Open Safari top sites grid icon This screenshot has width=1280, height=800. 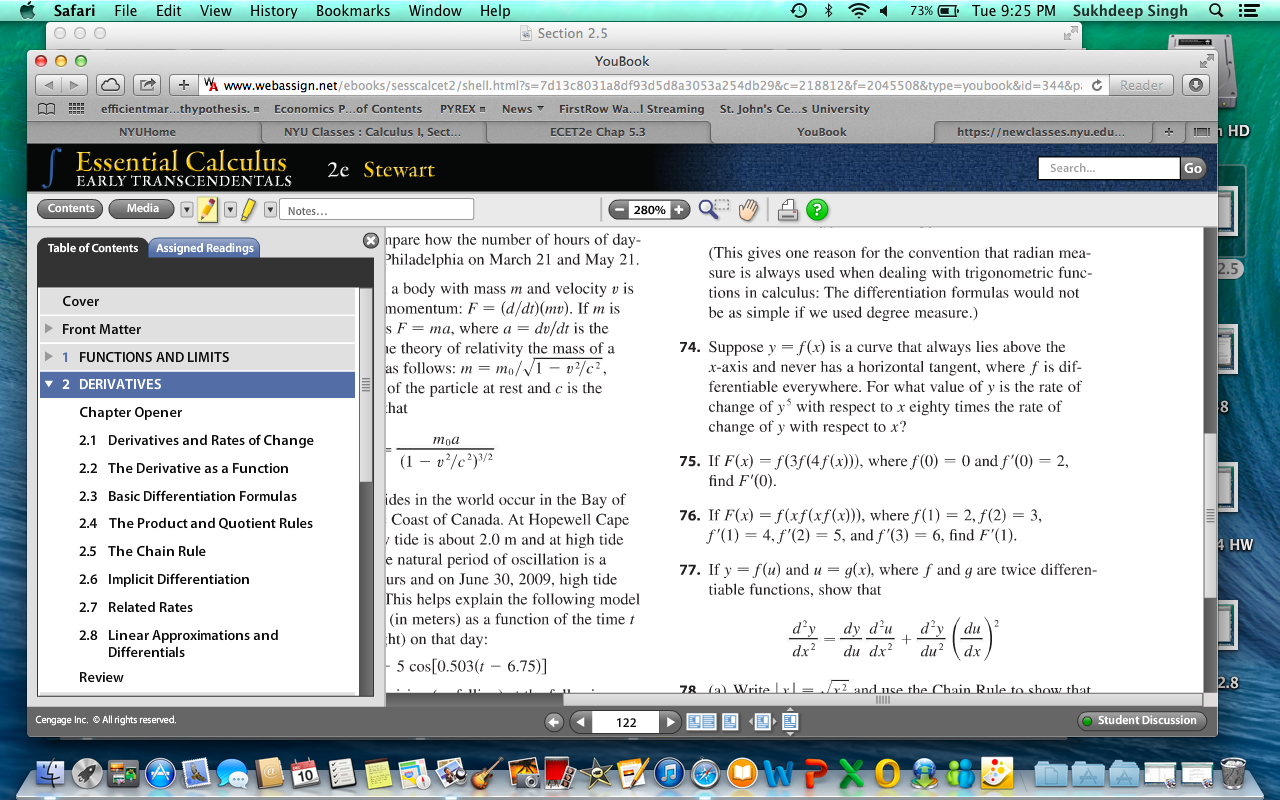click(x=76, y=109)
